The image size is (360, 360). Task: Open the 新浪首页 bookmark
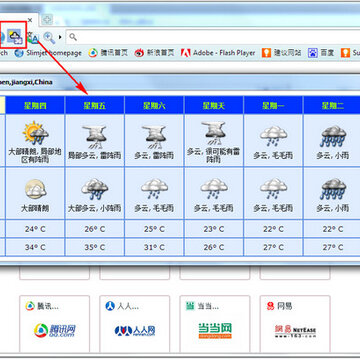pos(154,53)
